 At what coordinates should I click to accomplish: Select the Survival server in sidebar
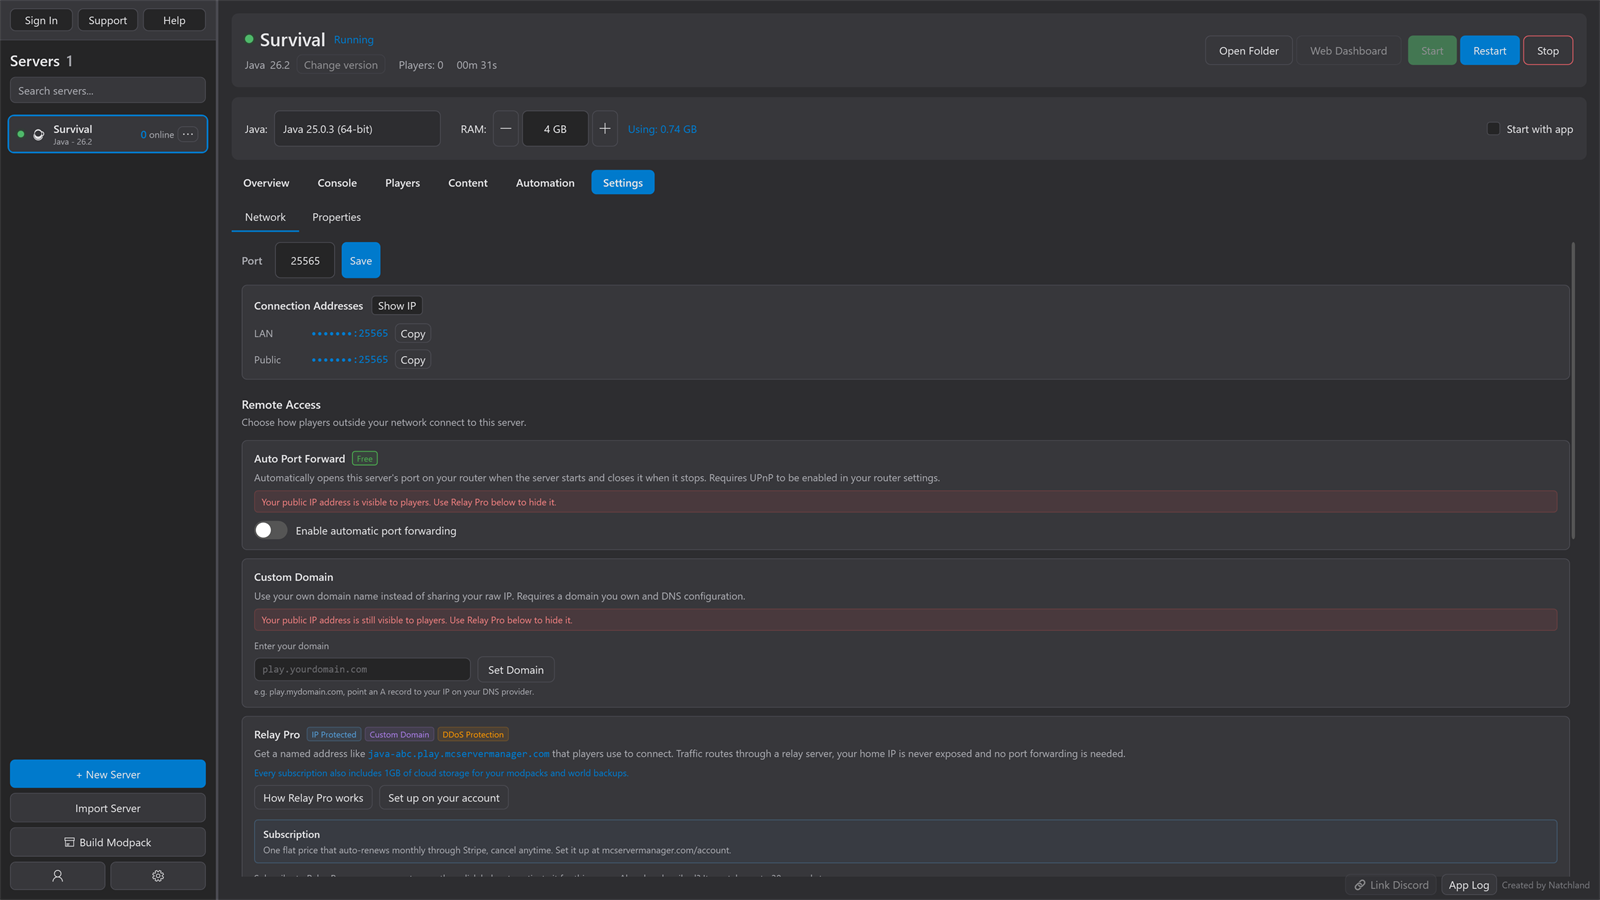pos(108,134)
